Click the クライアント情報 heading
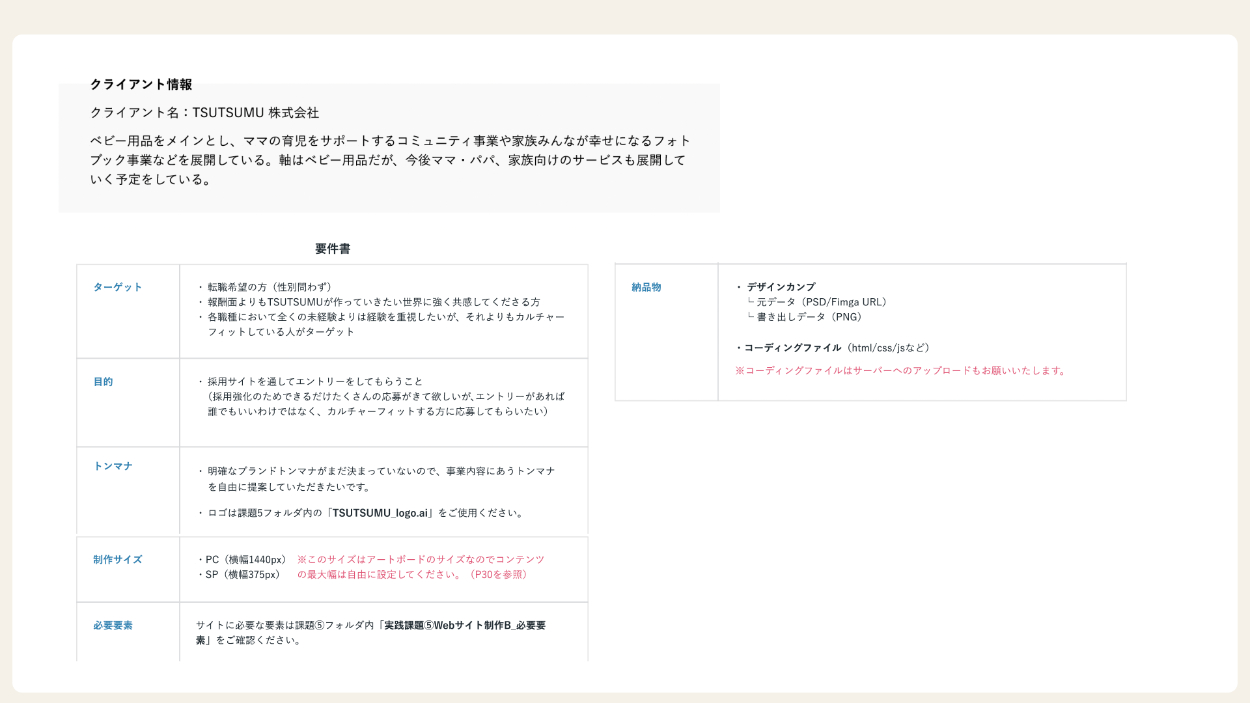This screenshot has height=703, width=1250. coord(141,85)
